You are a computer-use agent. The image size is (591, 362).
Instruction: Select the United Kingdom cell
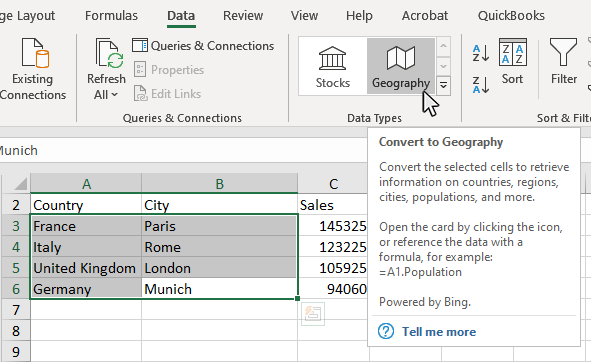coord(86,268)
